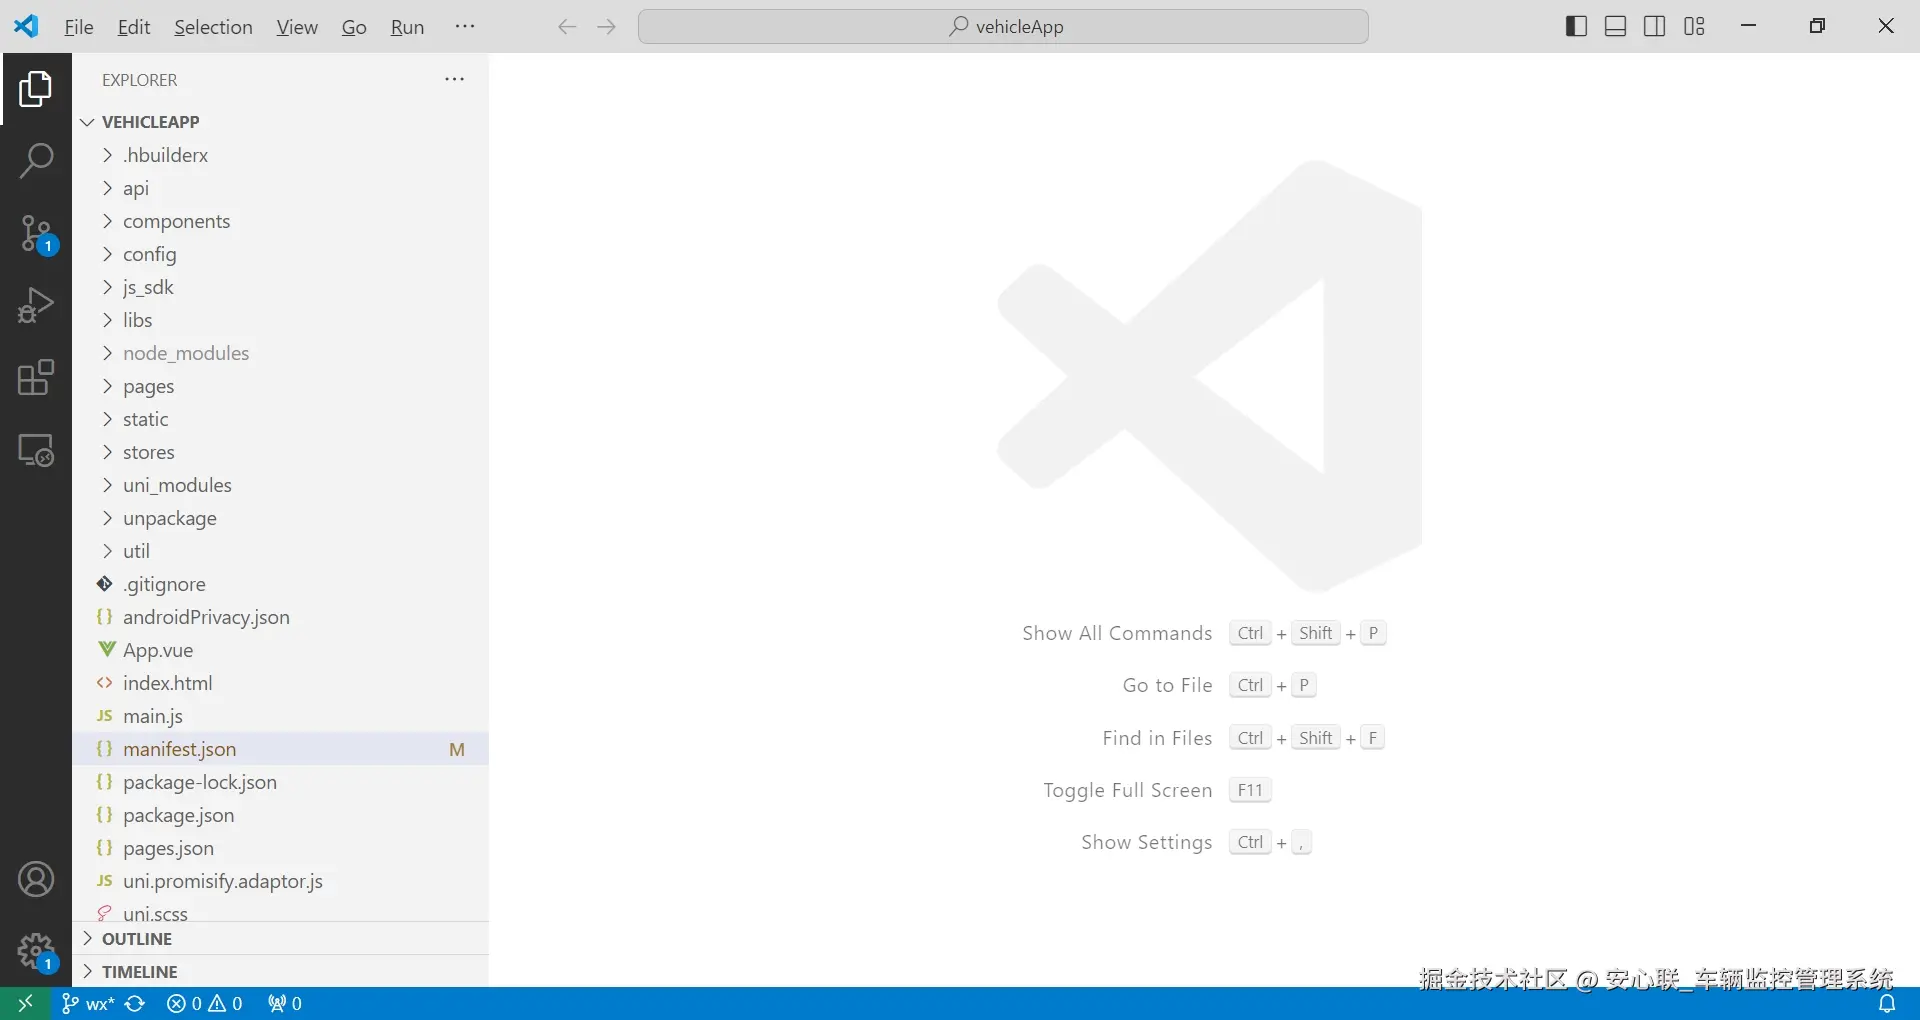Open the Extensions view icon
Screen dimensions: 1920x1020
click(x=36, y=378)
